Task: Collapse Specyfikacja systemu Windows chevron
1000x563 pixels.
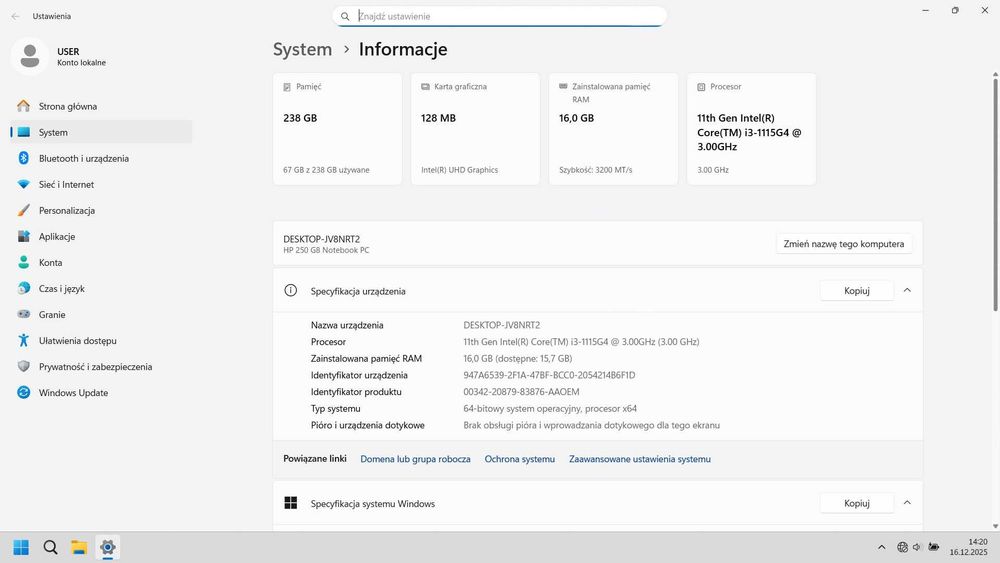Action: click(907, 503)
